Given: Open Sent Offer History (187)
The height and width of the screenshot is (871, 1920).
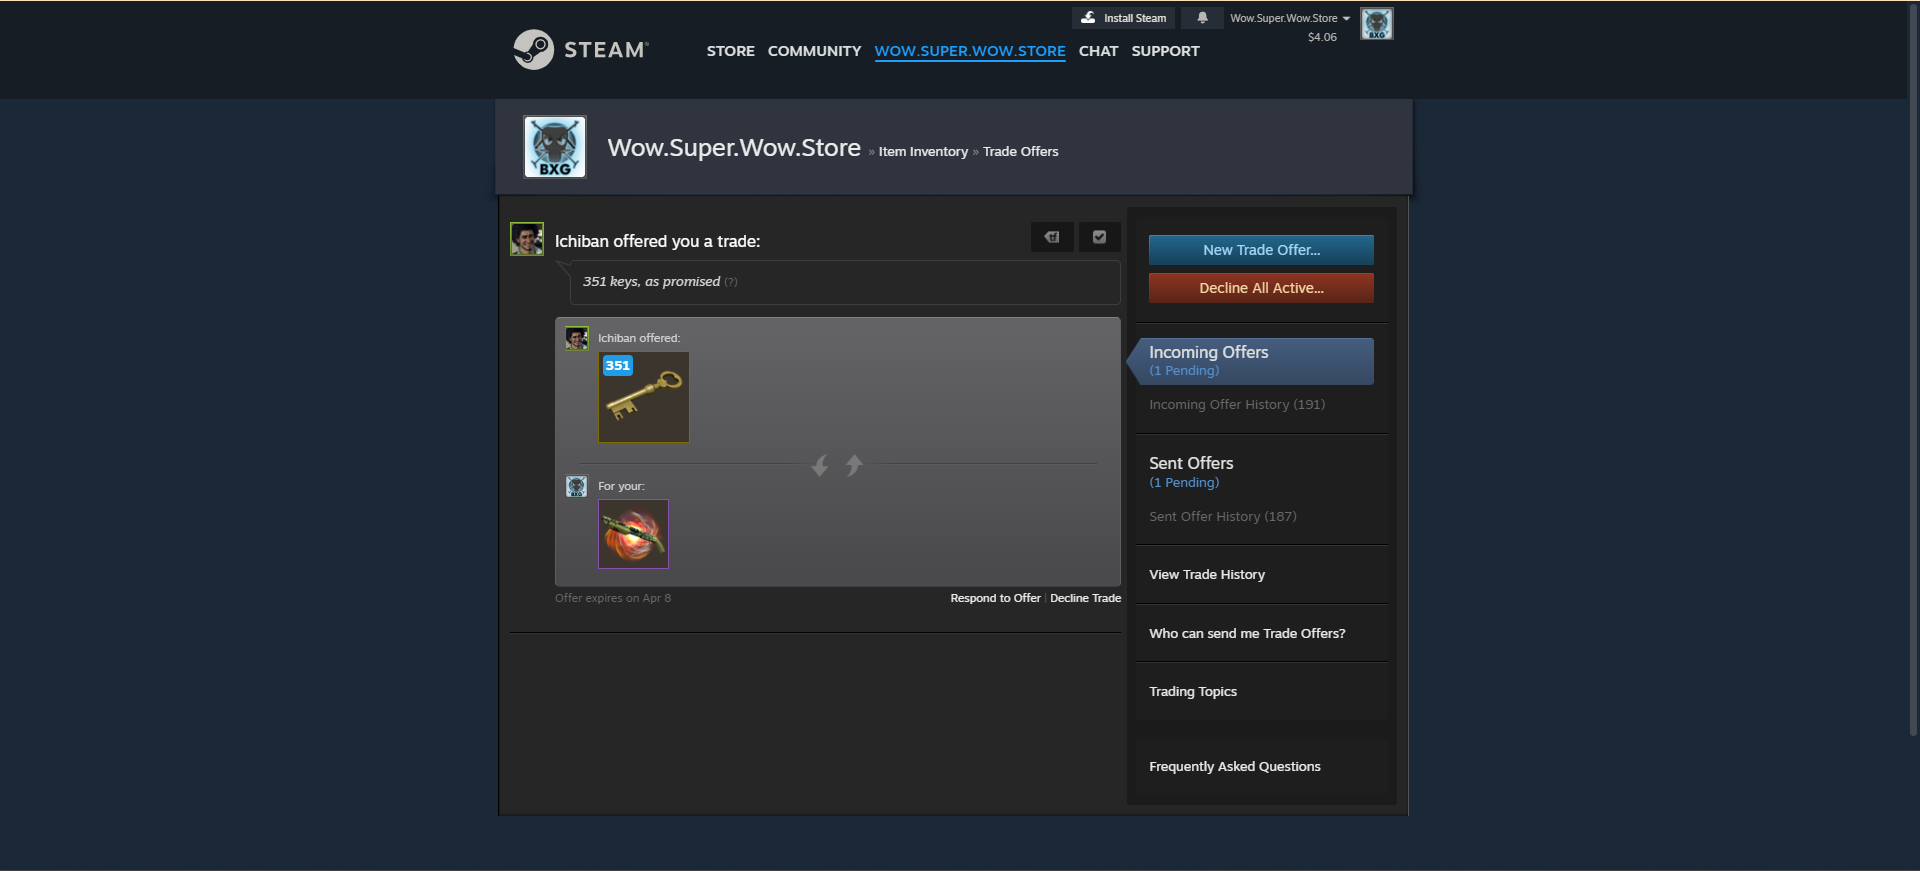Looking at the screenshot, I should pos(1223,517).
